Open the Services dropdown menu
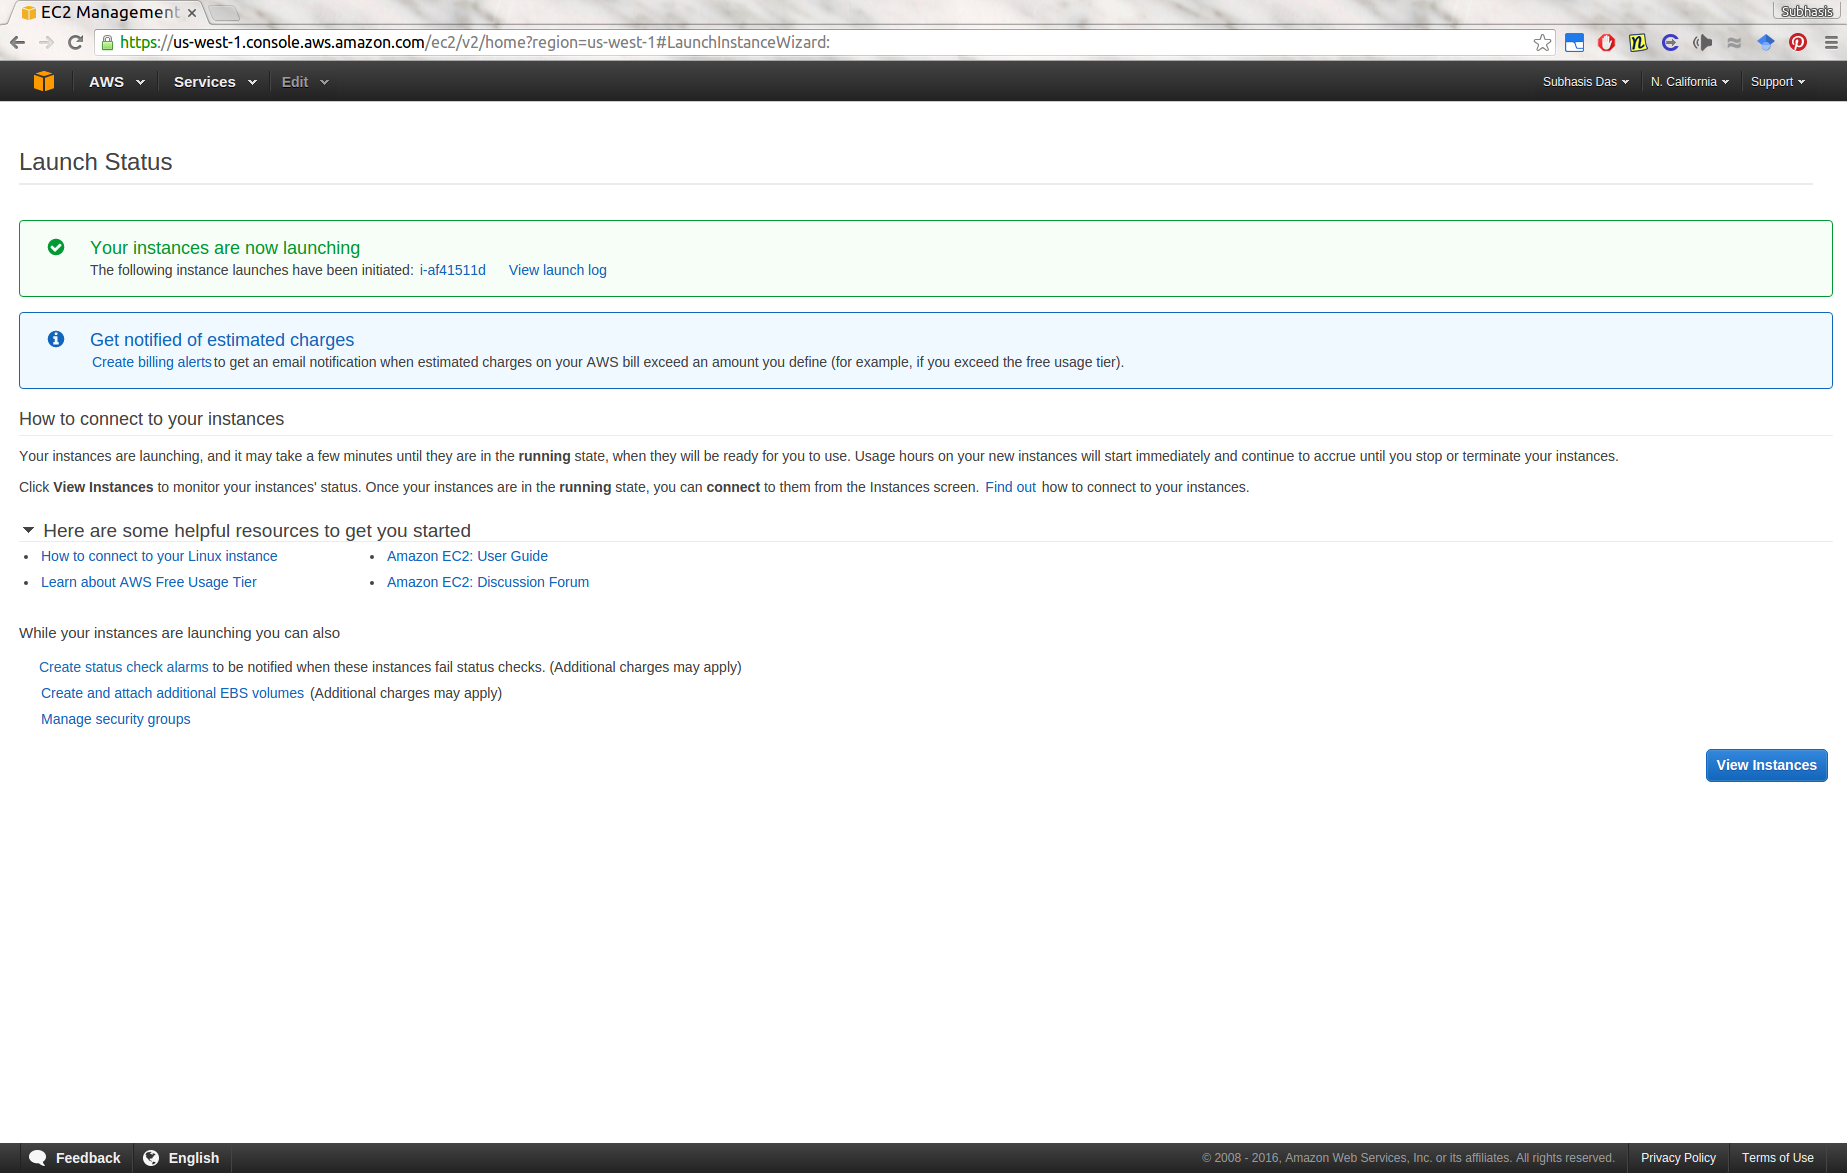 coord(214,82)
